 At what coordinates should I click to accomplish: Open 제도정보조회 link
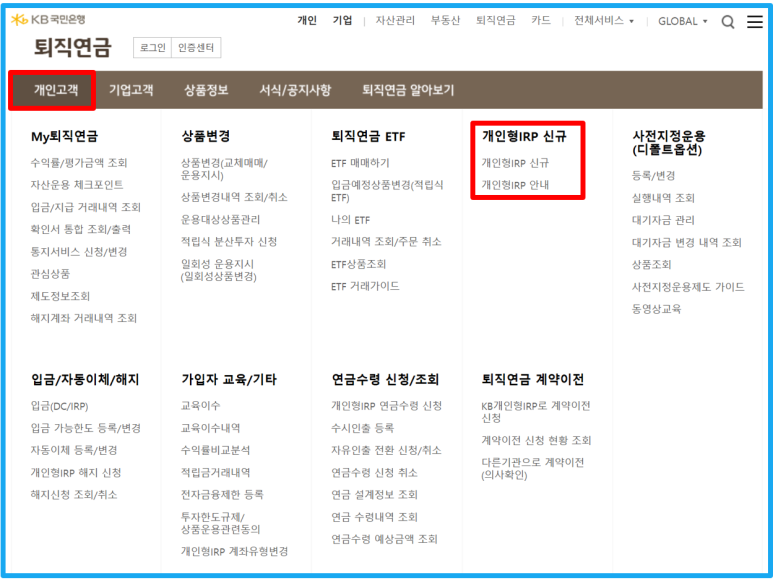tap(60, 296)
